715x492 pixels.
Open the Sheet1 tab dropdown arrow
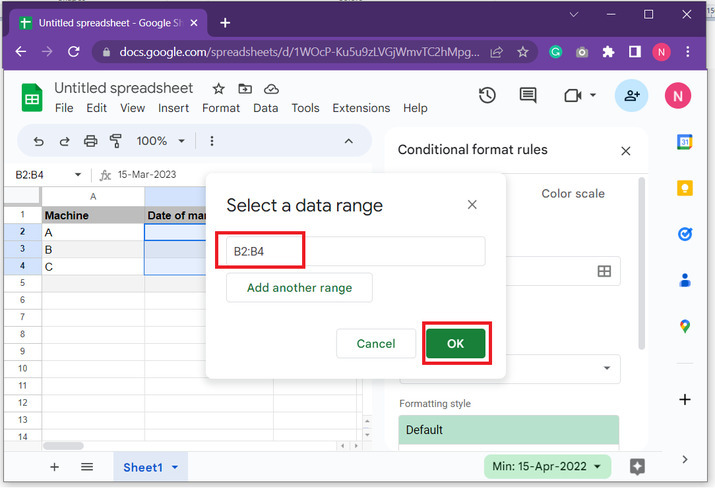[175, 467]
